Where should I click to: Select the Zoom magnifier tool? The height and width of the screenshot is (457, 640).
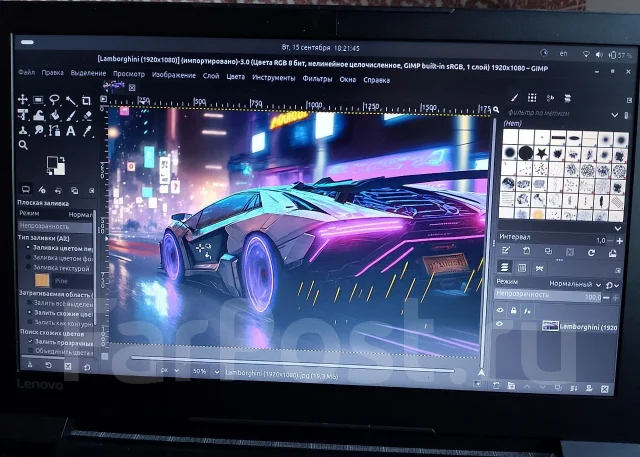[x=23, y=145]
